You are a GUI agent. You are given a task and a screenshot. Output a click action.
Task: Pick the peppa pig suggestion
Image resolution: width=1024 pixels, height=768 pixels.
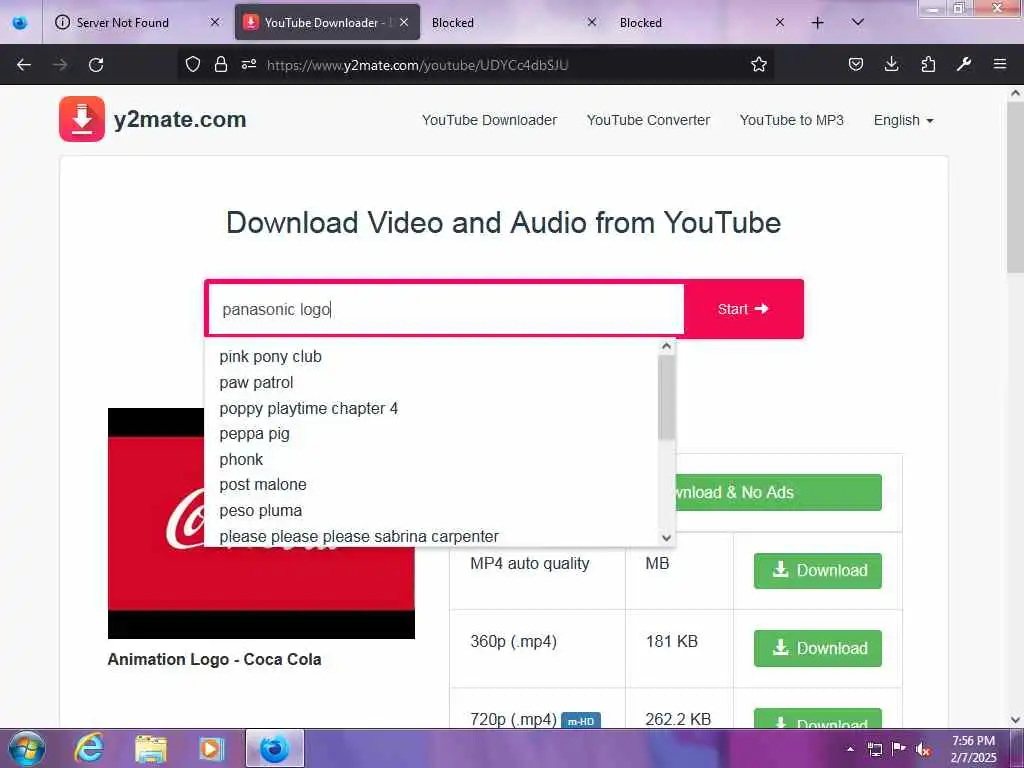point(431,434)
